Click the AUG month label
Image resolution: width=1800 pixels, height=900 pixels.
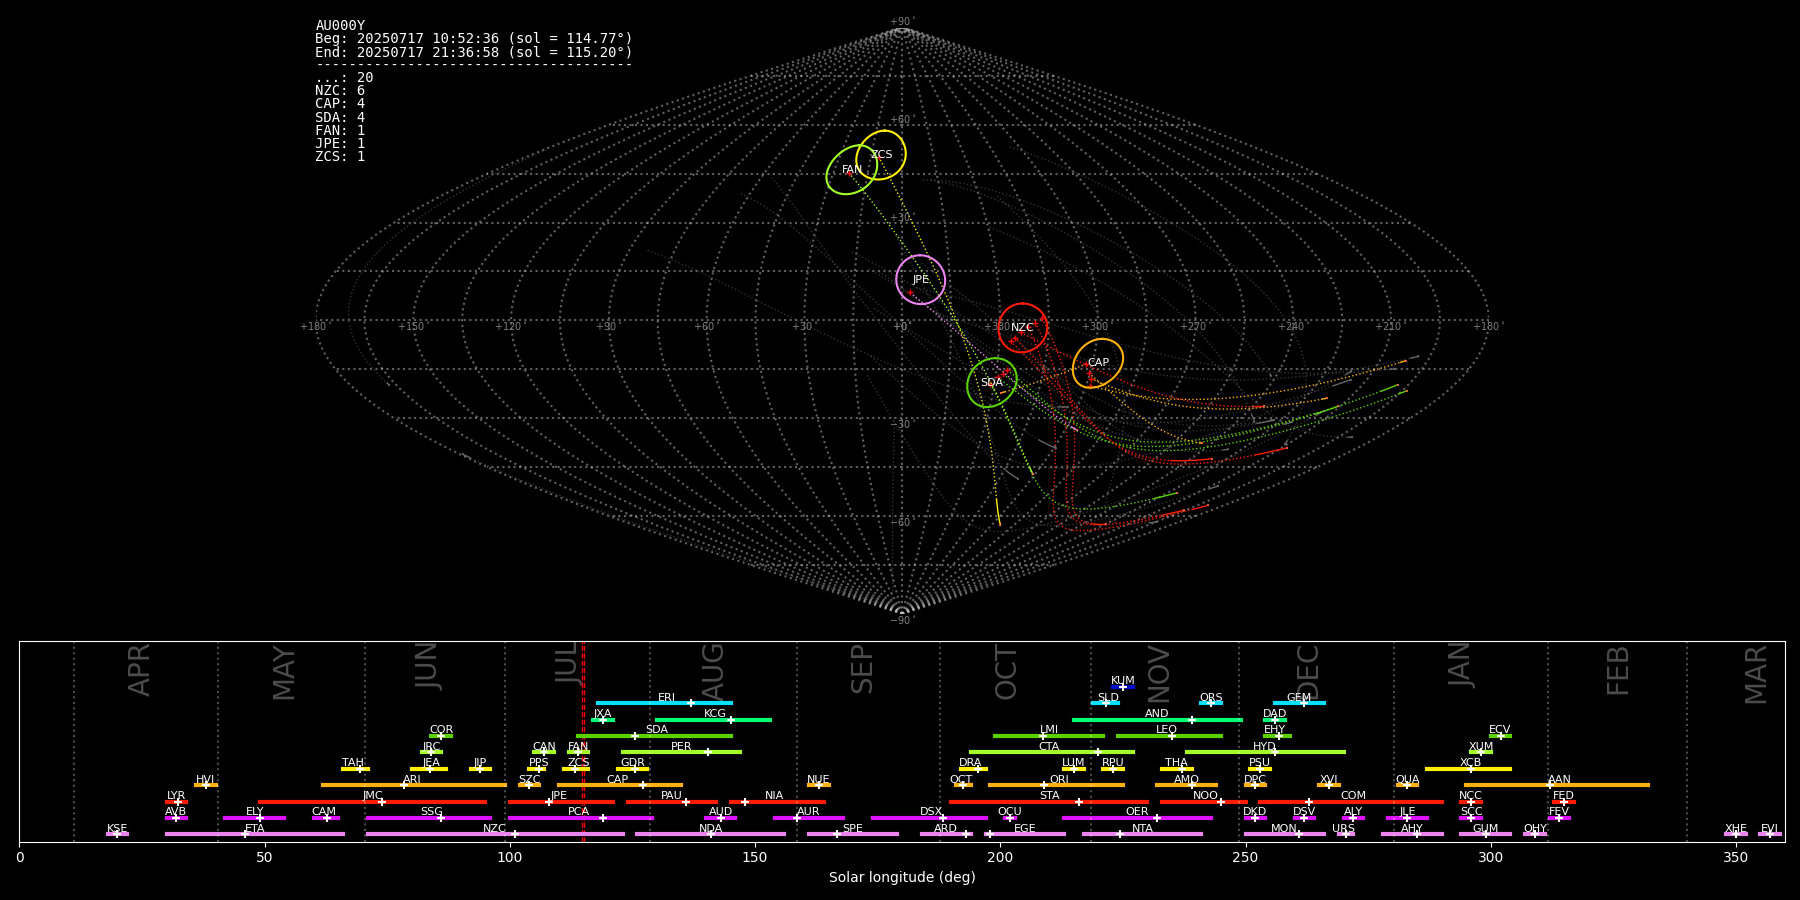tap(713, 673)
